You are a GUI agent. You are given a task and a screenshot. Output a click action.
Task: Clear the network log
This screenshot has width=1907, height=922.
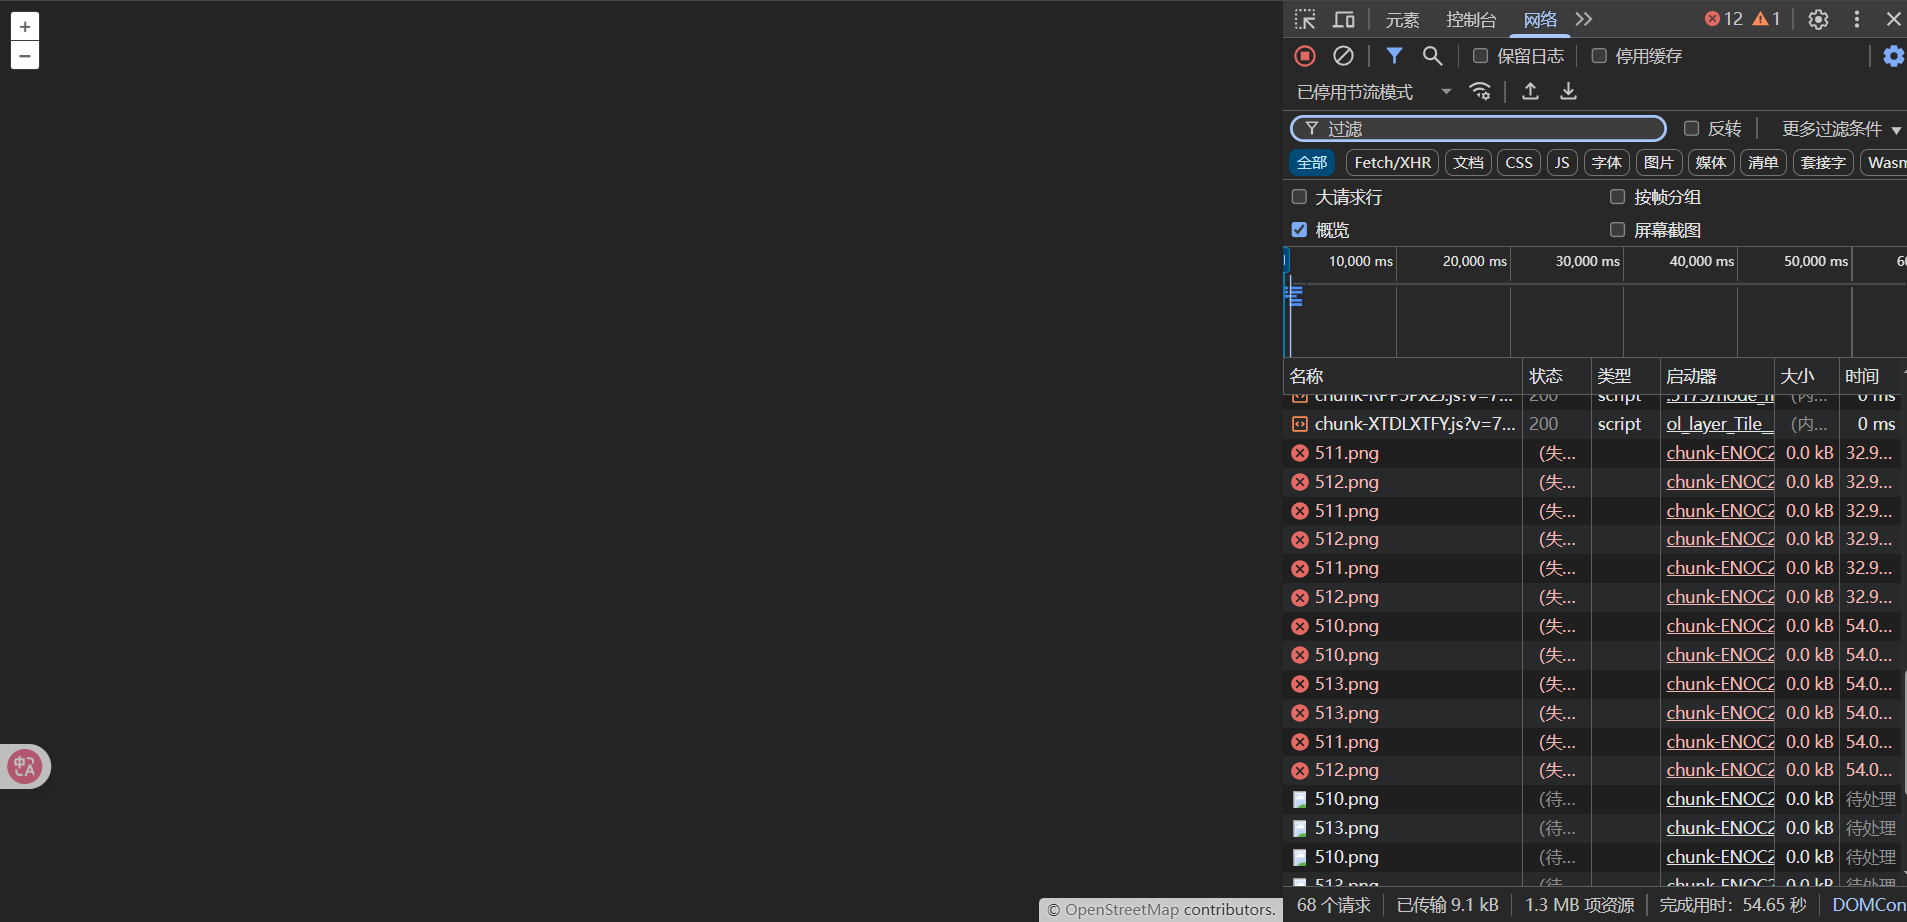click(x=1343, y=56)
